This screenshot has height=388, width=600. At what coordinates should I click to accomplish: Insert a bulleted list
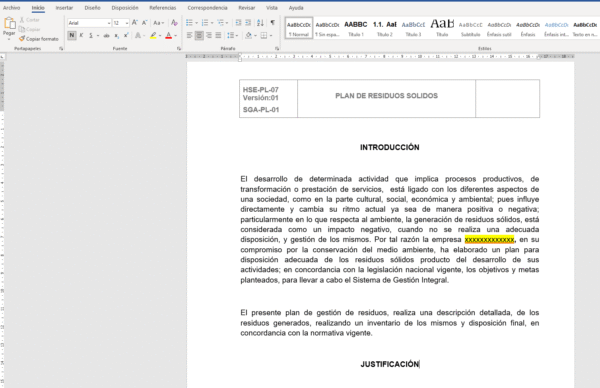click(x=189, y=23)
